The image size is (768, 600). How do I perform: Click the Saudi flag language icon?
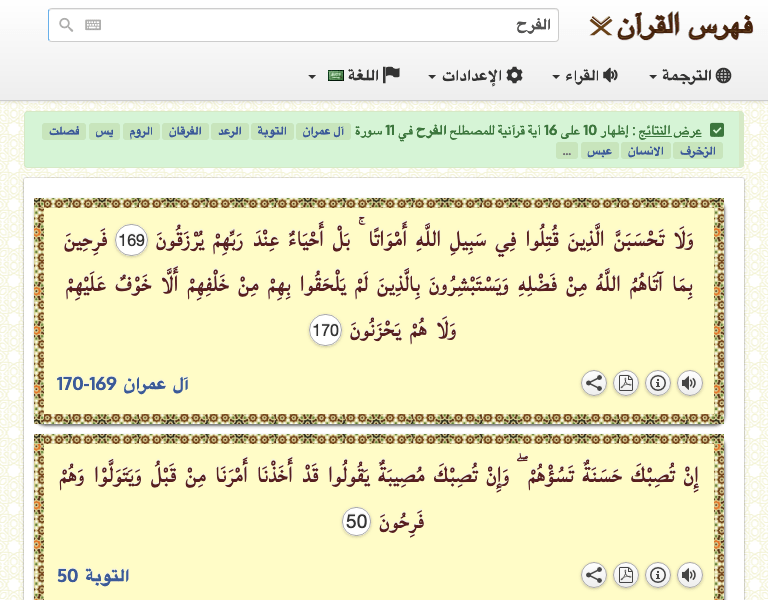pyautogui.click(x=336, y=76)
